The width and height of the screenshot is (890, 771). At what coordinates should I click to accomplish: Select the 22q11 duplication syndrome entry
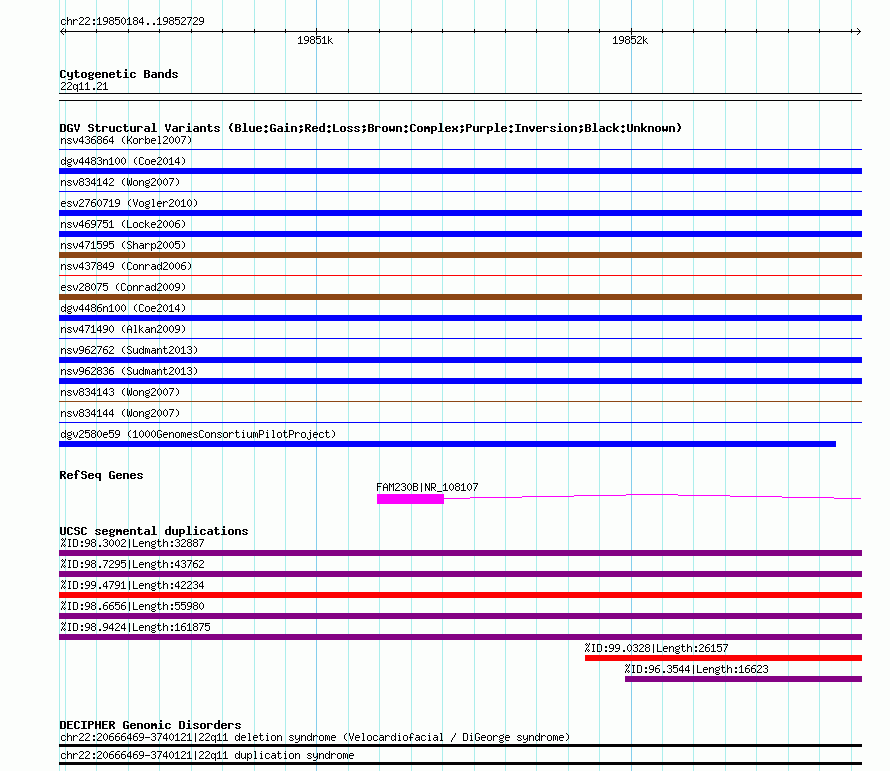pos(207,756)
